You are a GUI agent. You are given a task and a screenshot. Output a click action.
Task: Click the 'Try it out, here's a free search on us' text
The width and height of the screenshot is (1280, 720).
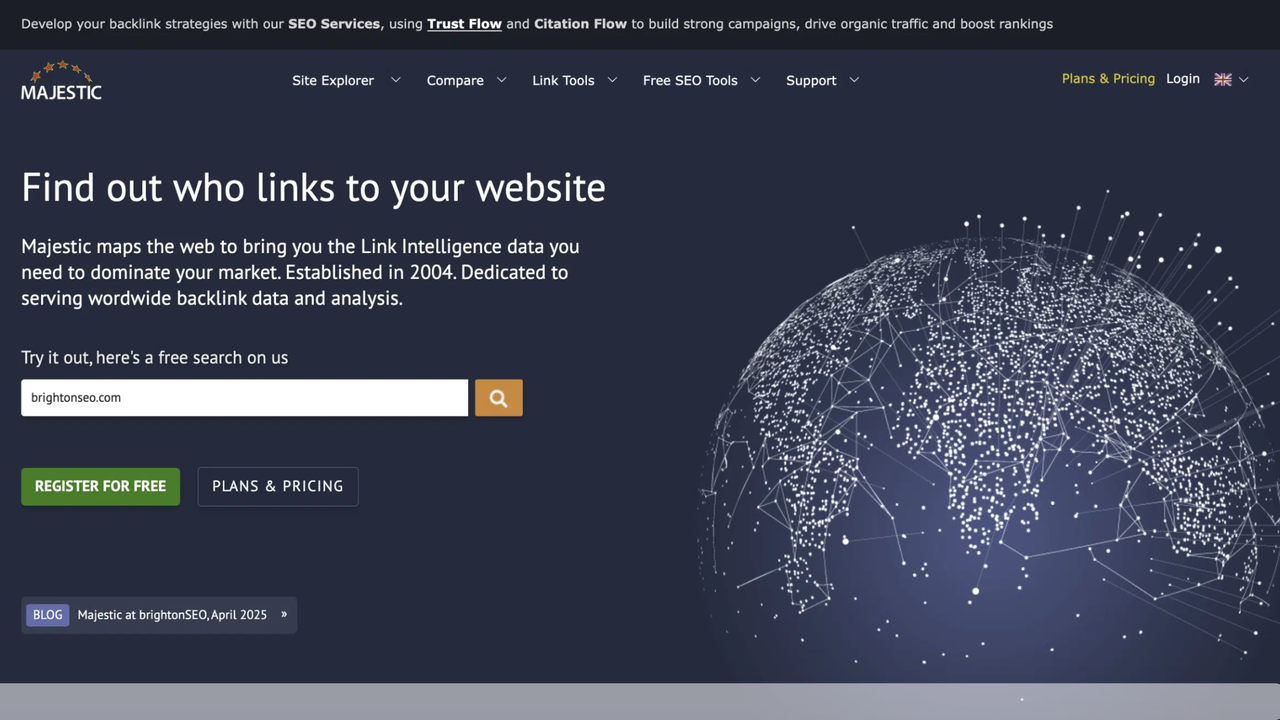click(x=154, y=357)
